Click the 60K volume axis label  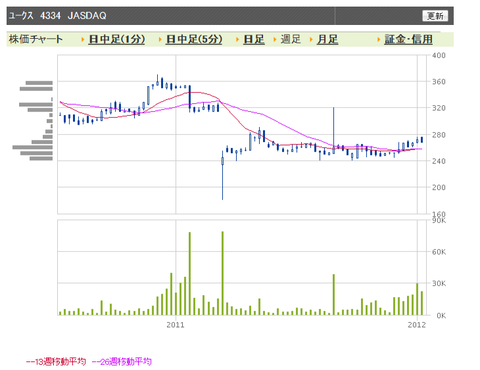[x=439, y=252]
